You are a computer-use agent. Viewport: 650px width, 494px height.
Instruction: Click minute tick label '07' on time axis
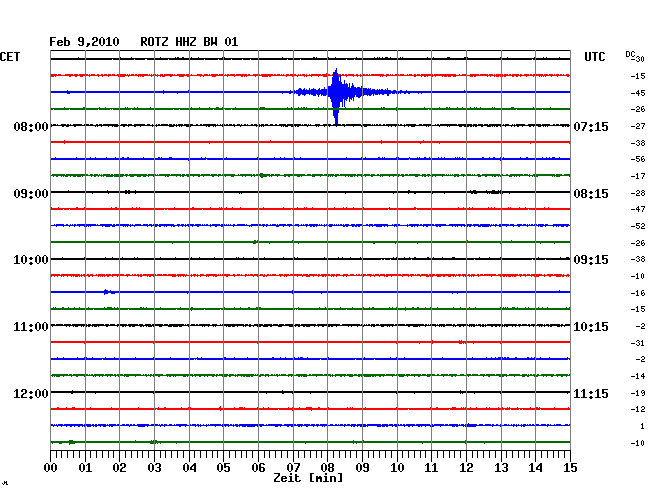tap(293, 467)
